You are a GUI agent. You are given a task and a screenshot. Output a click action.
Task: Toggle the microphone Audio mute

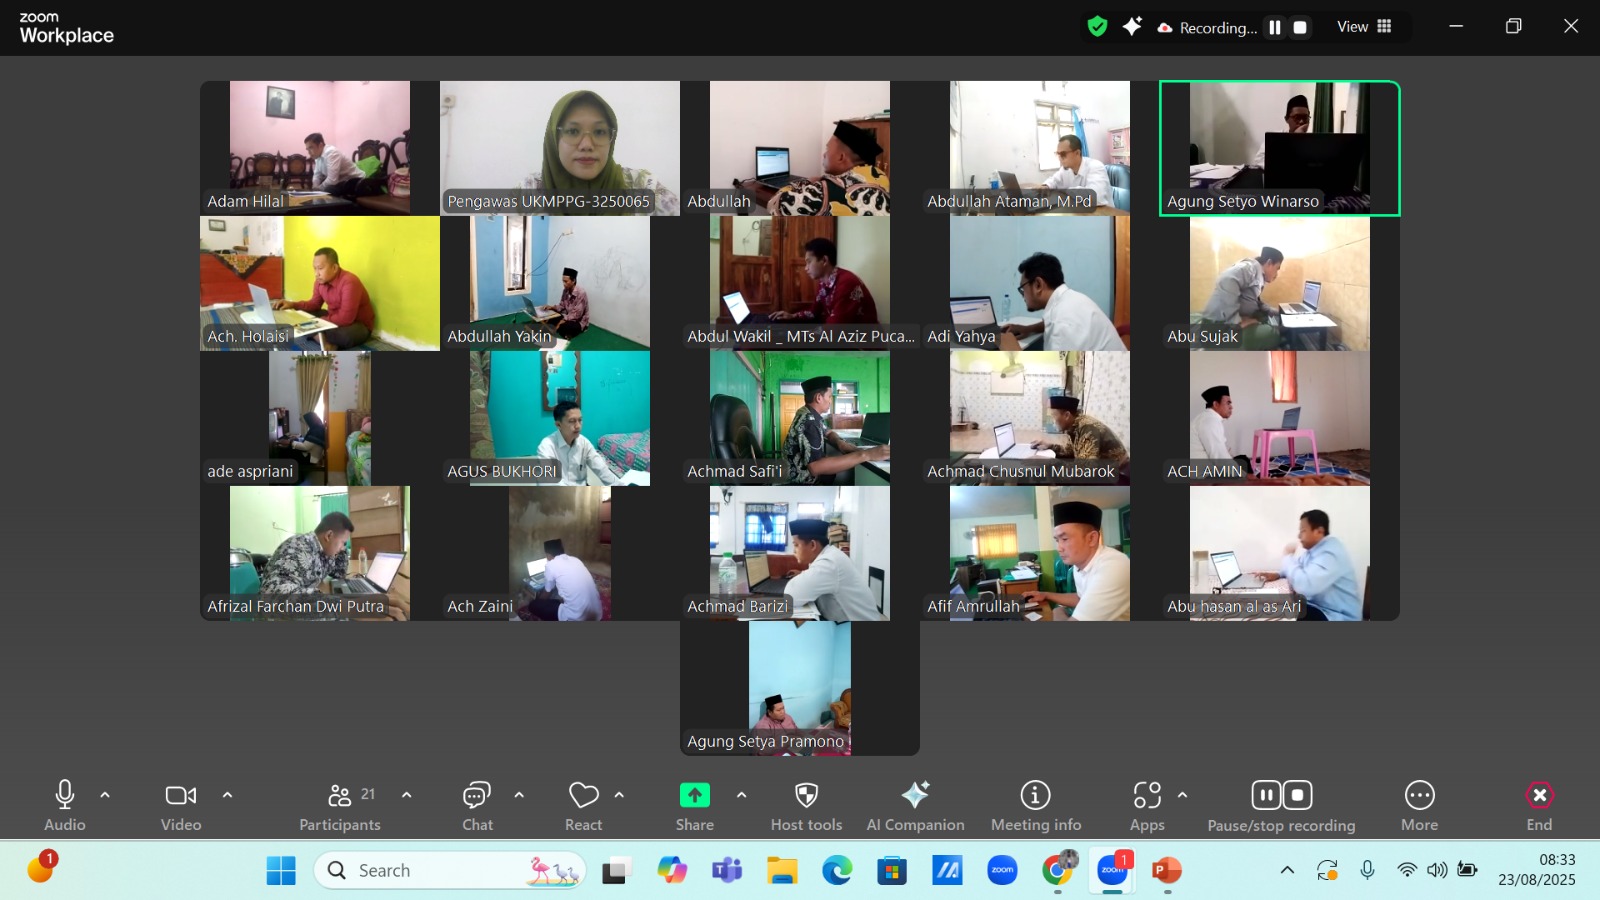coord(65,796)
